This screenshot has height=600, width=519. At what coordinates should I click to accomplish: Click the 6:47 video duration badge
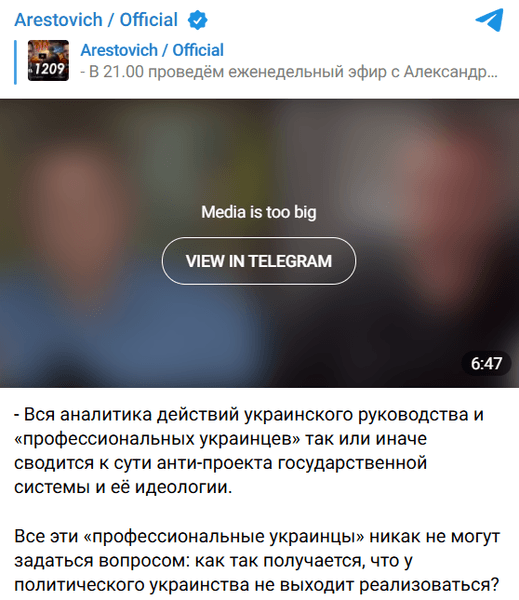(x=486, y=363)
